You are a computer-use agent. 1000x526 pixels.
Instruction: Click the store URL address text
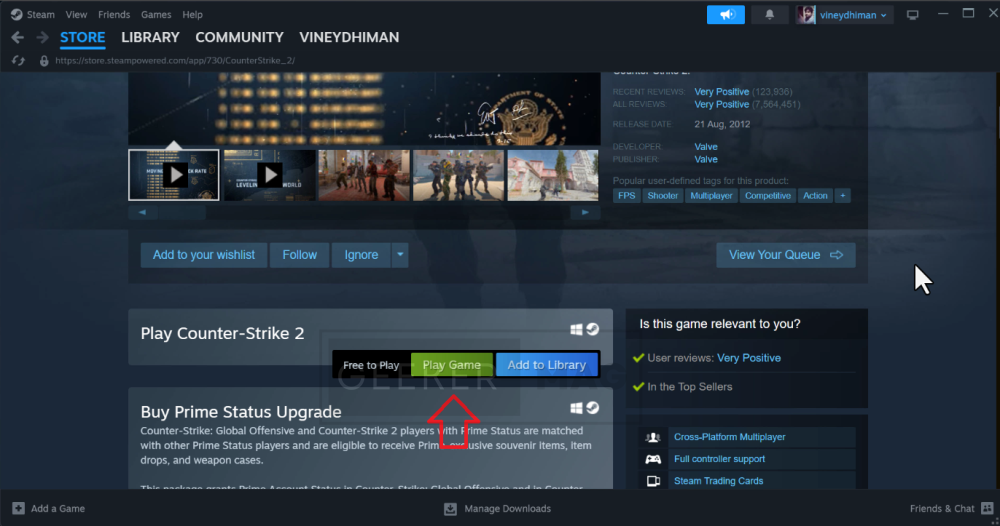click(x=175, y=61)
